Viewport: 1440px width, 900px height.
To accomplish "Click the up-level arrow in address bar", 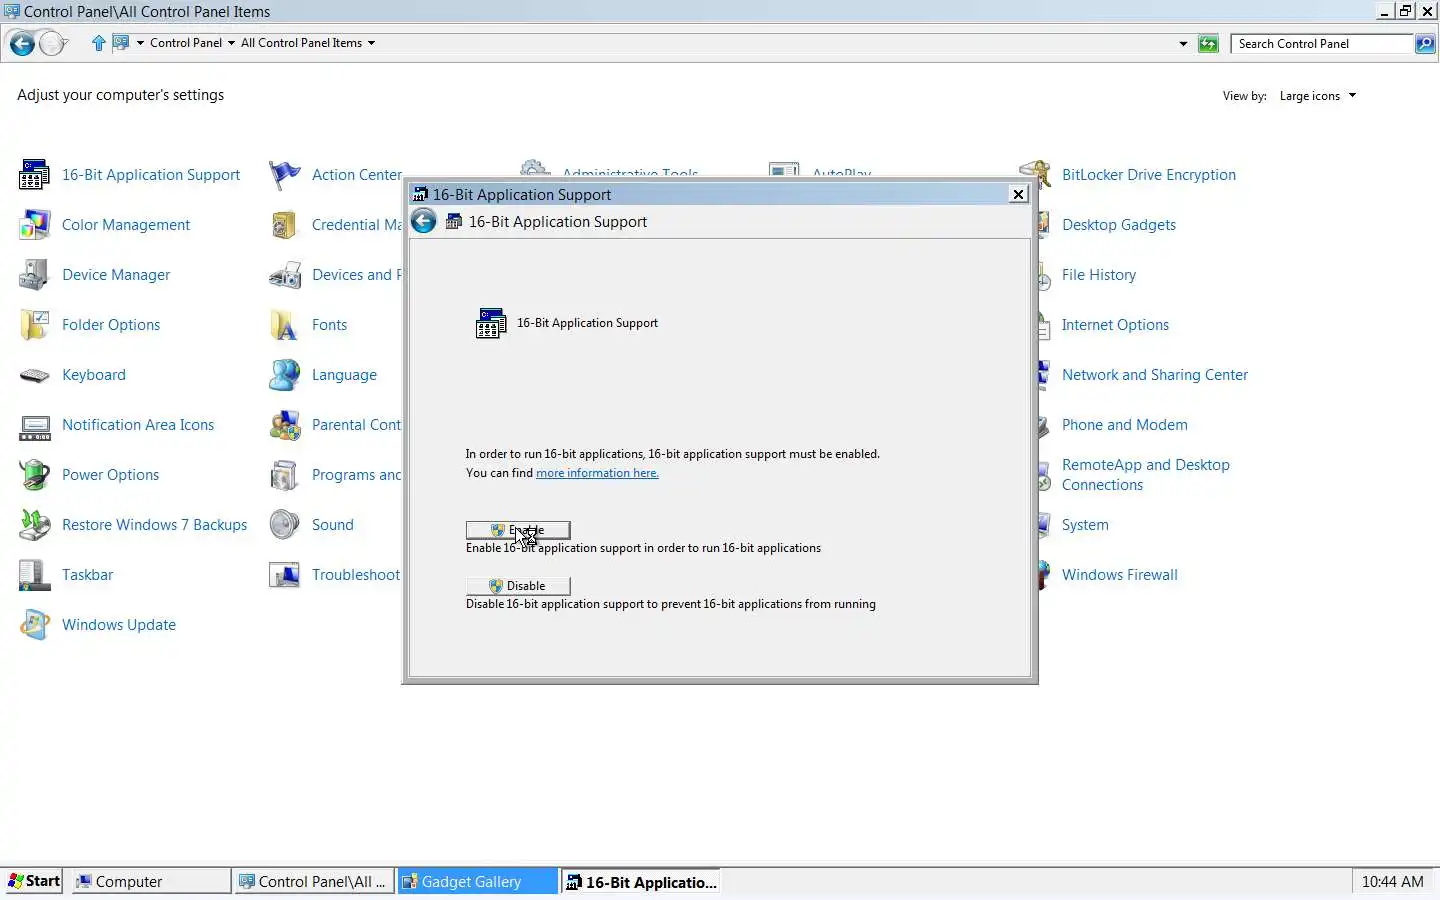I will (98, 43).
